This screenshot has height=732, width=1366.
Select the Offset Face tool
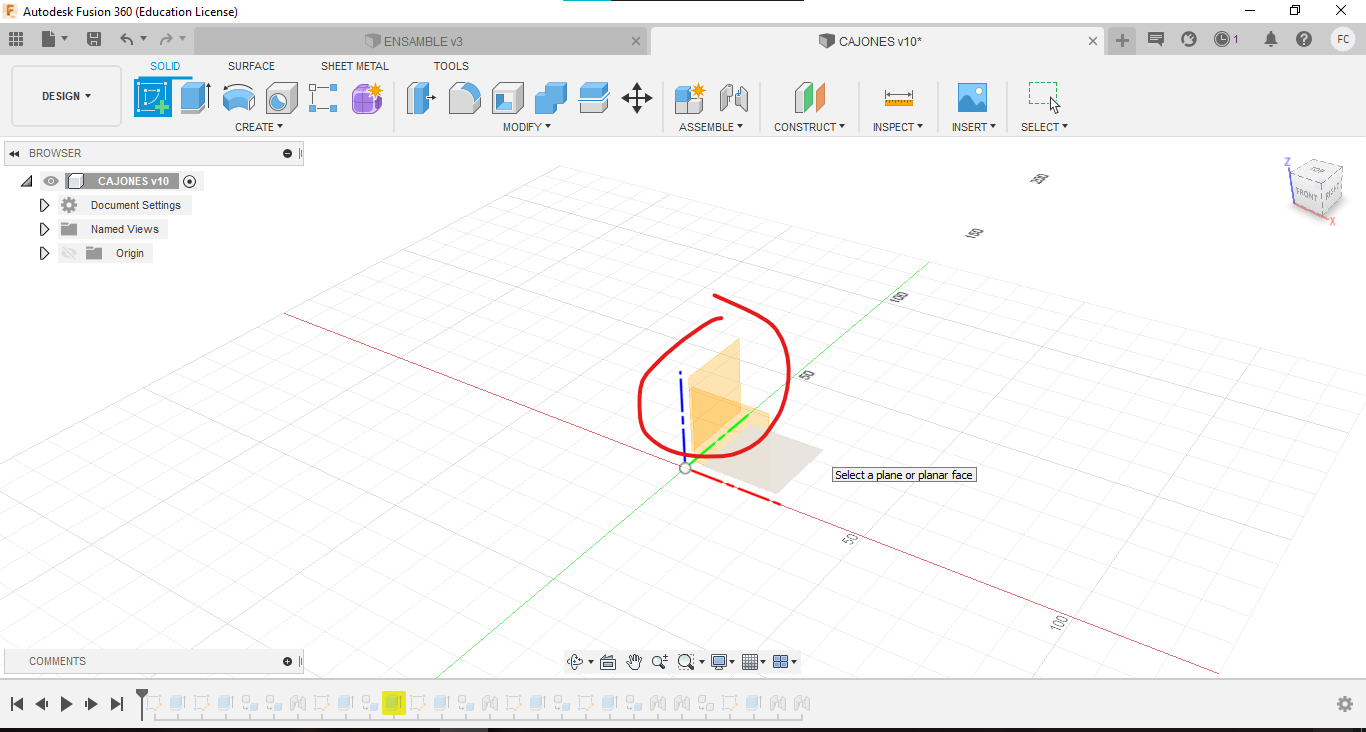click(x=594, y=98)
